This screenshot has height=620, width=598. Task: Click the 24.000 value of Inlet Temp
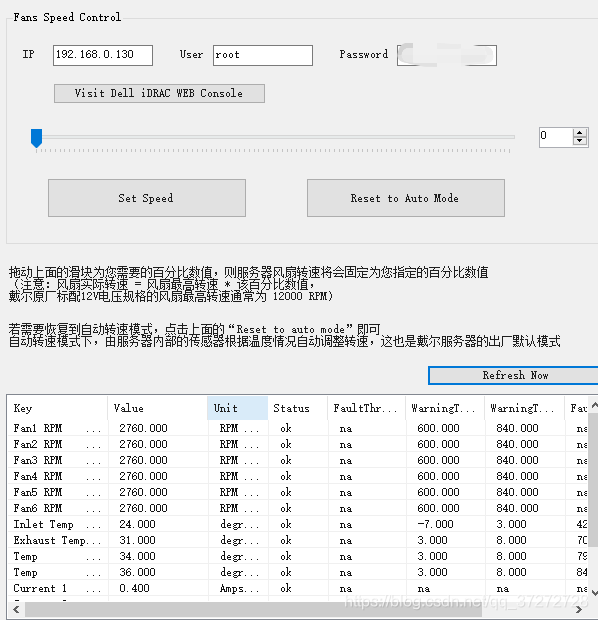click(137, 524)
